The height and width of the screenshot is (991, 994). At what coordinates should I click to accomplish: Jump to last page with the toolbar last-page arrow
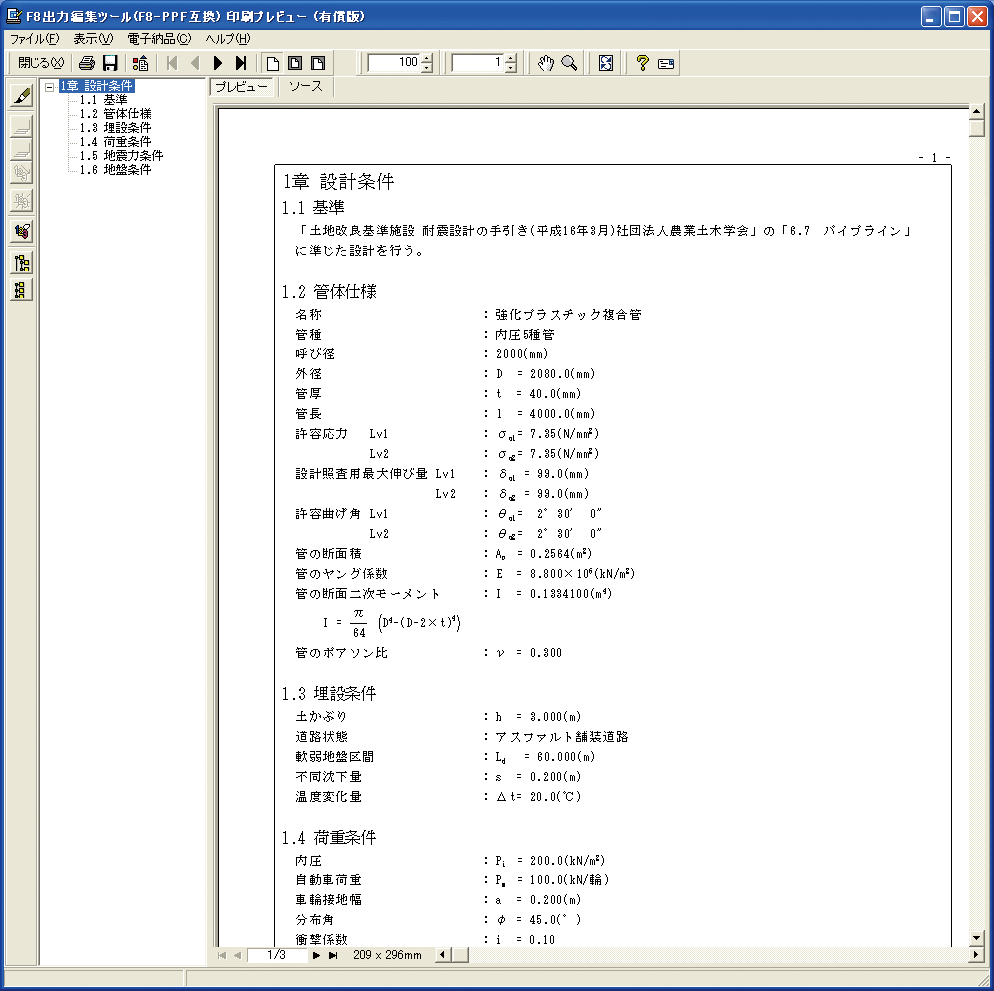241,63
